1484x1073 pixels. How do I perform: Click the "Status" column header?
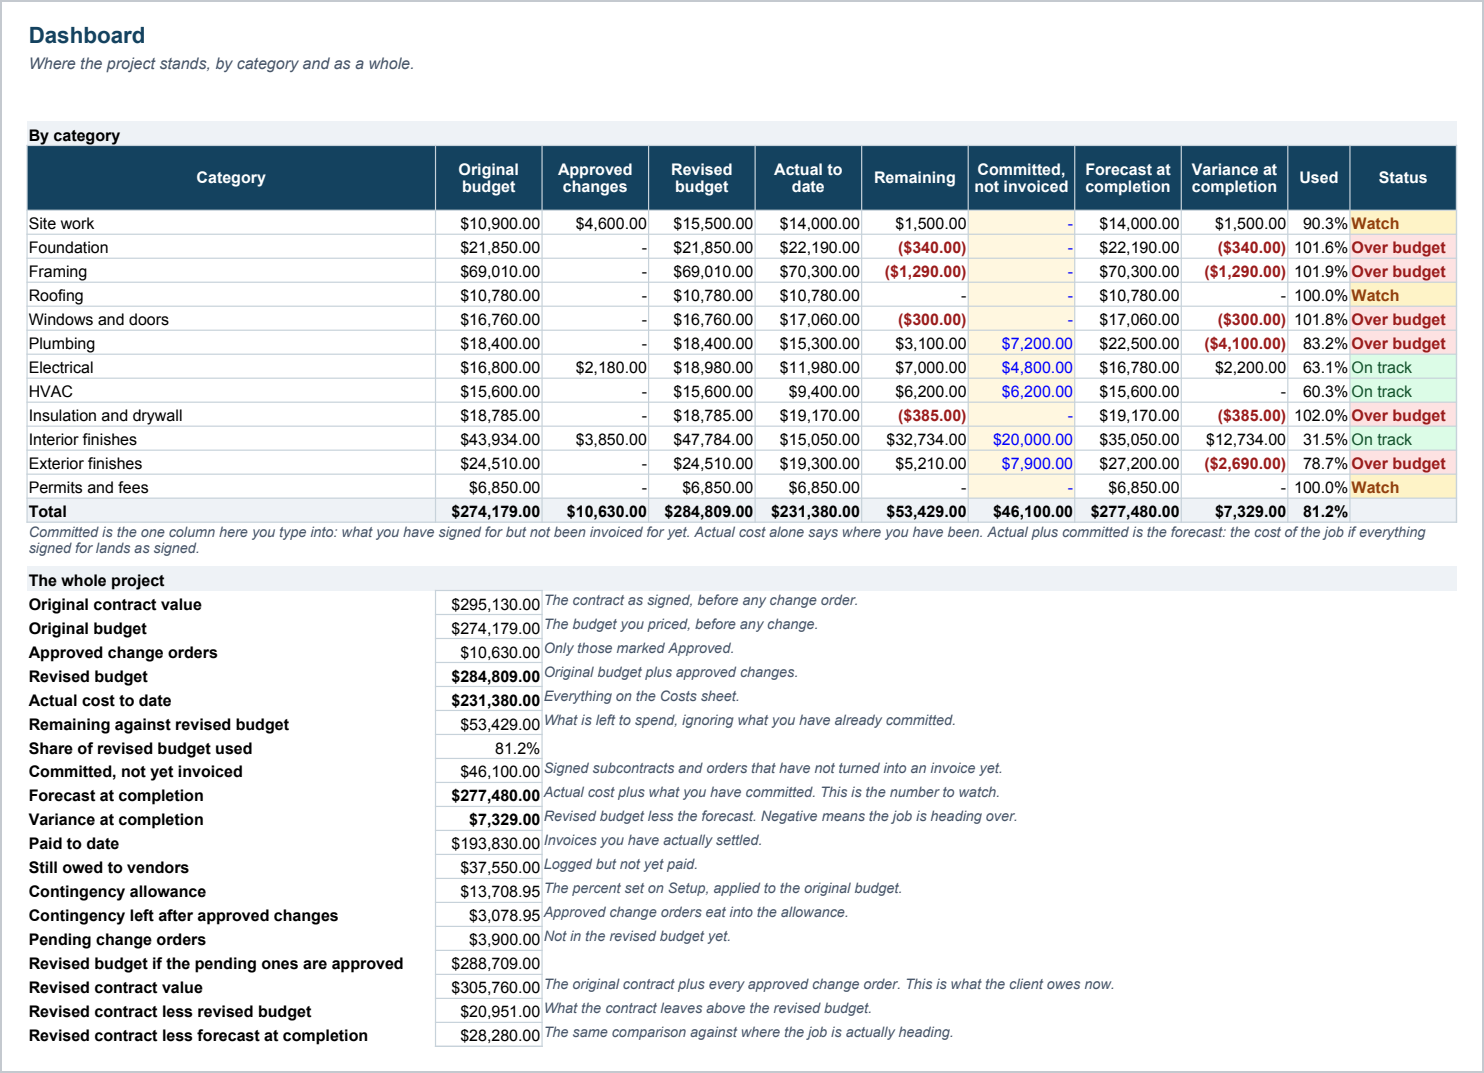[x=1402, y=178]
